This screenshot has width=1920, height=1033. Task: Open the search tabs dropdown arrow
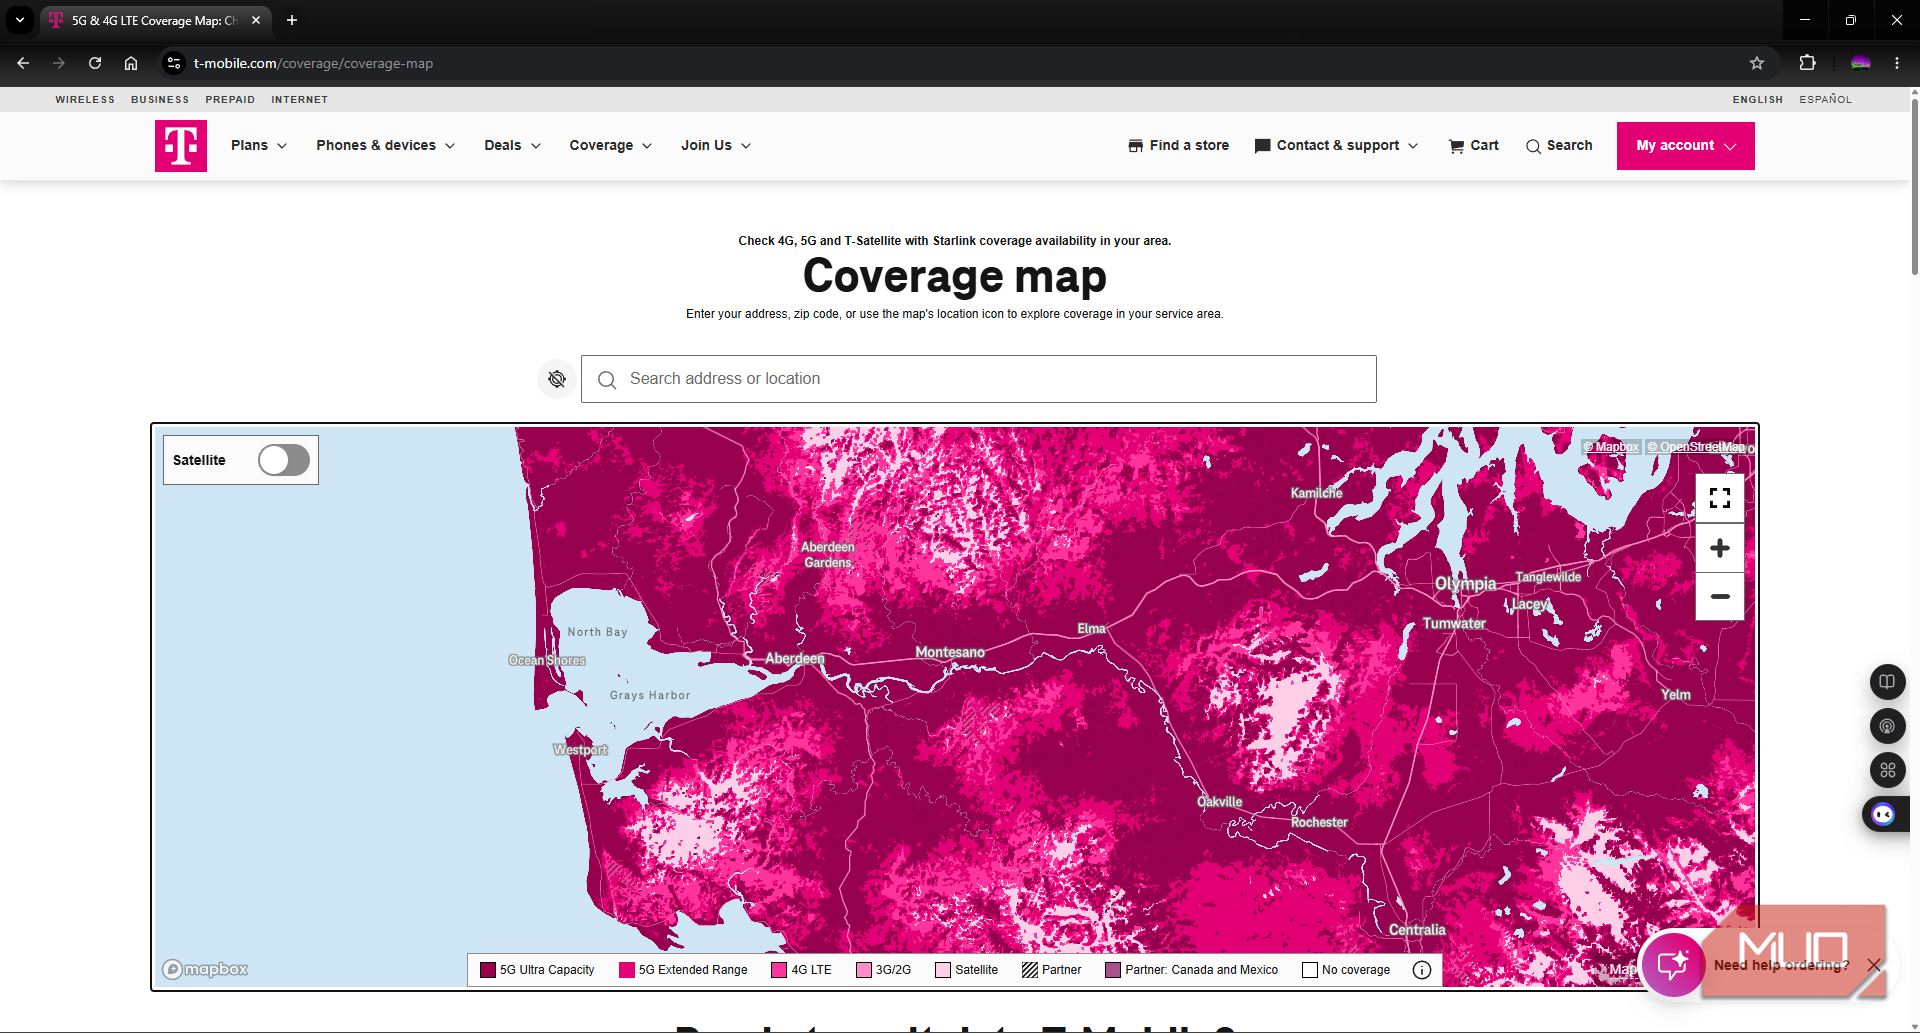(x=20, y=20)
